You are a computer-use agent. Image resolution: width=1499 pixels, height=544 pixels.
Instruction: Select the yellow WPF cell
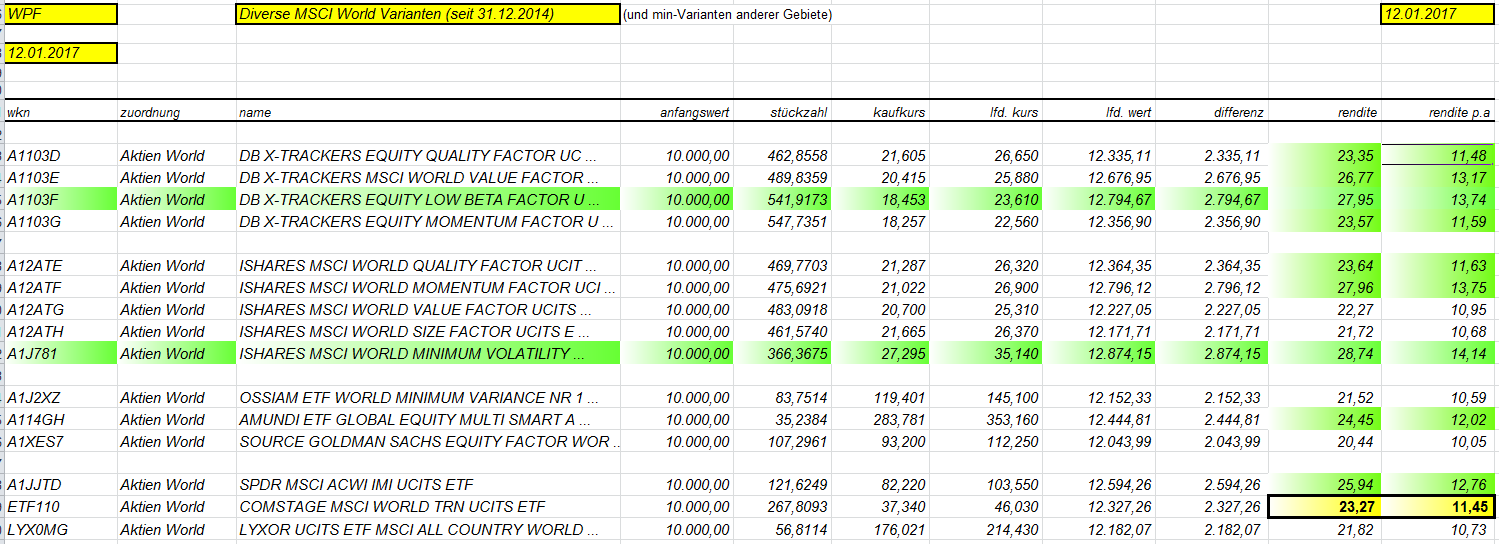pyautogui.click(x=60, y=14)
